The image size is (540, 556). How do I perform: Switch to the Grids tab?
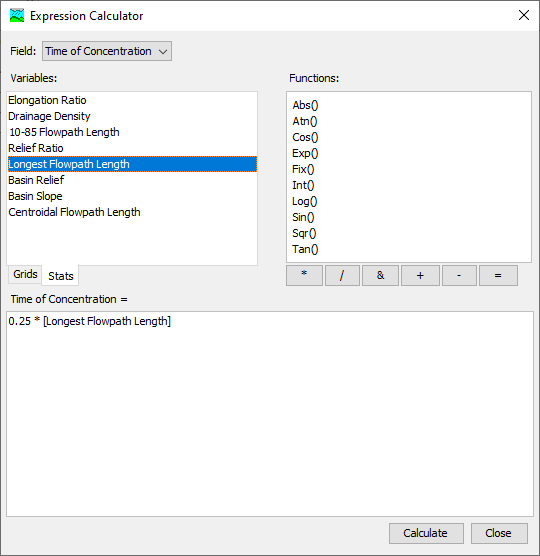(25, 274)
